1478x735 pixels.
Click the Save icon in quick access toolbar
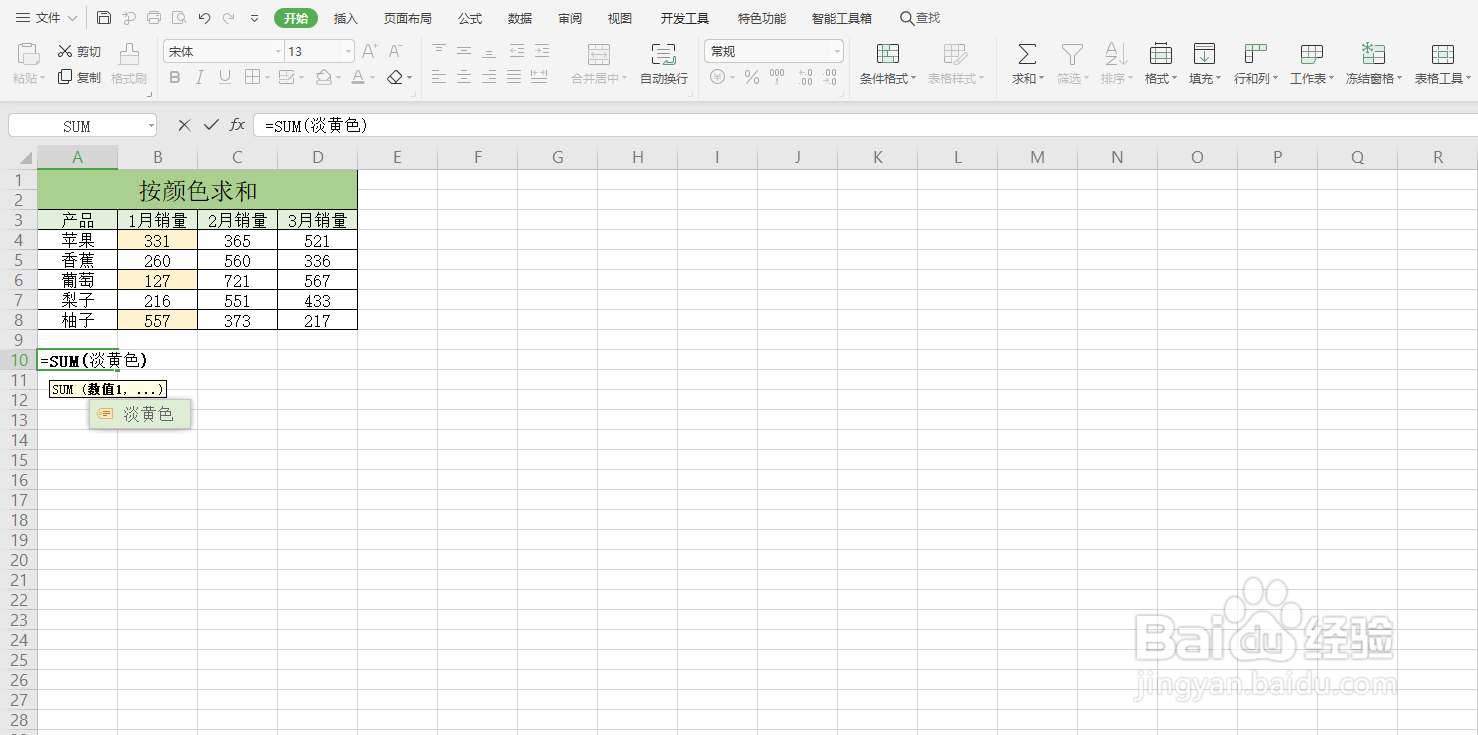click(104, 18)
